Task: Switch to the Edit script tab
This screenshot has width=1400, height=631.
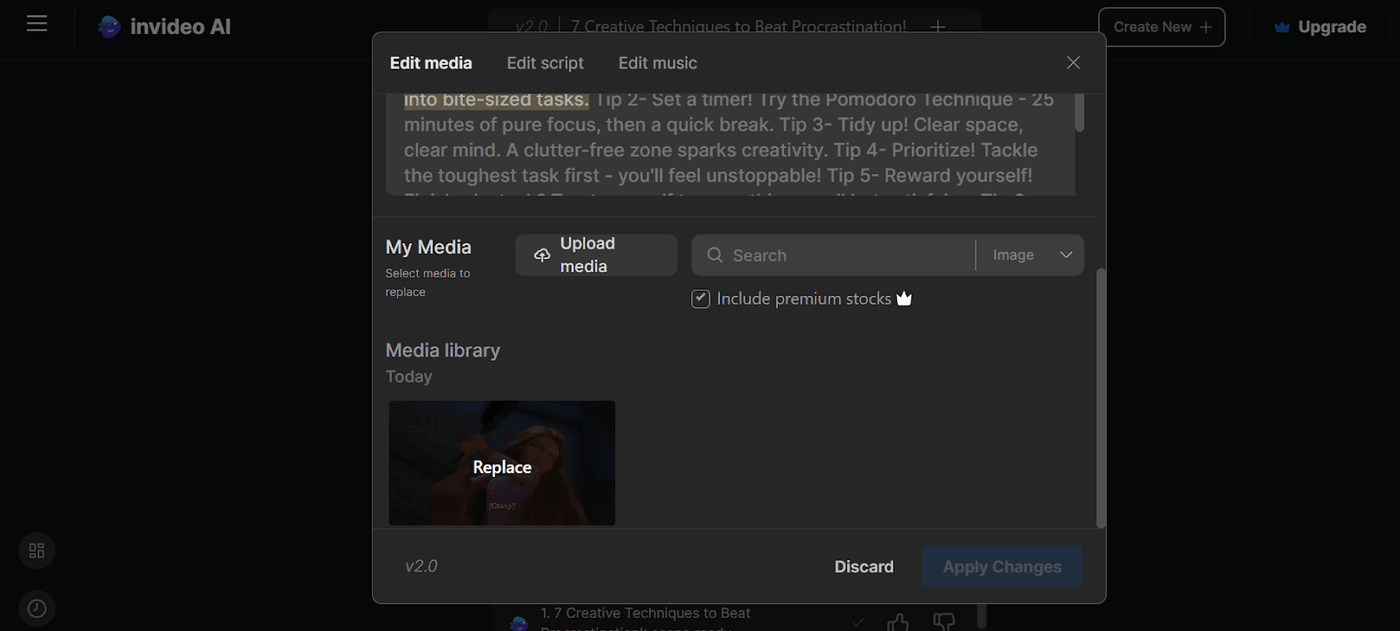Action: [x=545, y=62]
